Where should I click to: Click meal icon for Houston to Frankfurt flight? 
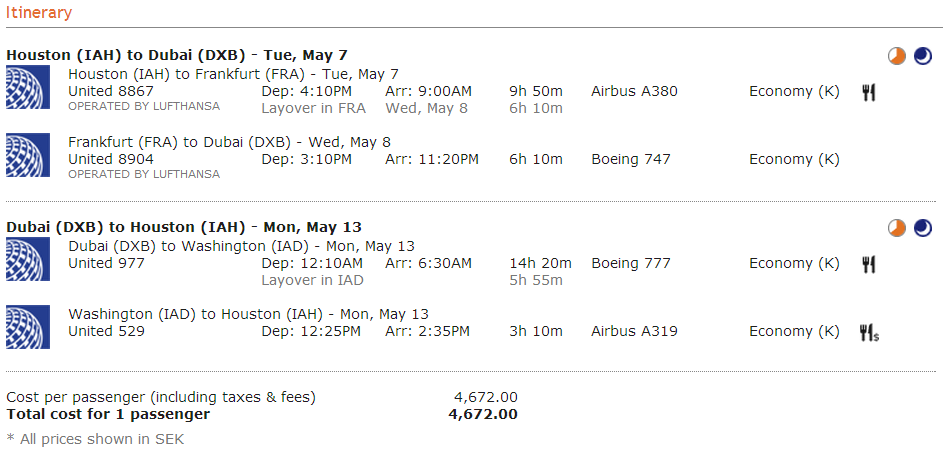pos(869,92)
